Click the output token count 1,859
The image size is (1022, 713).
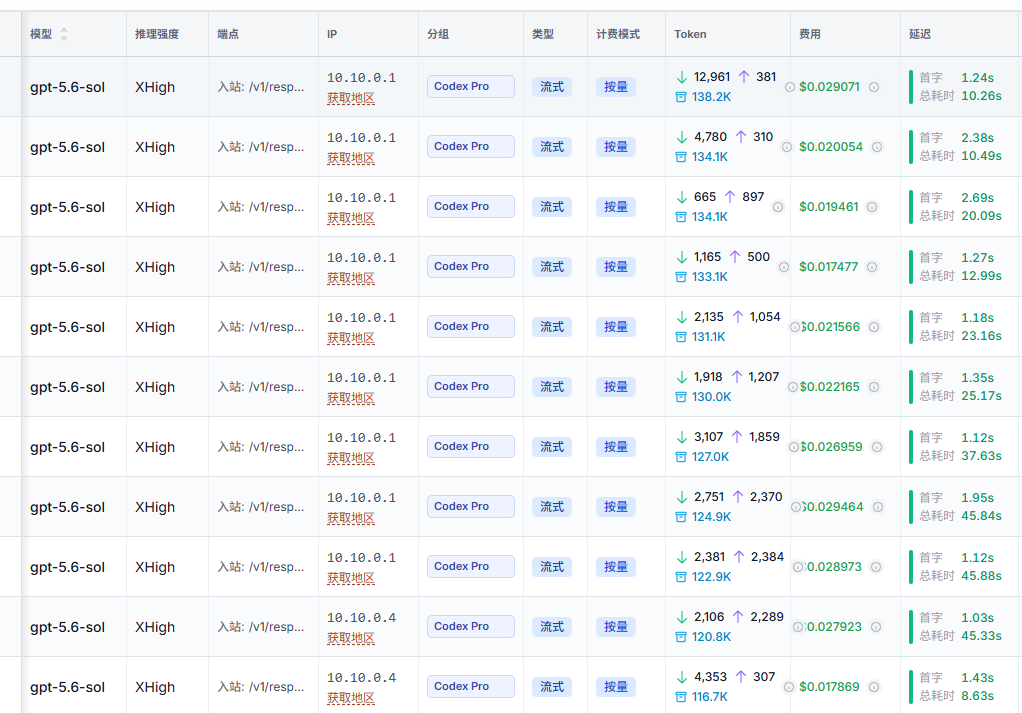pyautogui.click(x=764, y=437)
